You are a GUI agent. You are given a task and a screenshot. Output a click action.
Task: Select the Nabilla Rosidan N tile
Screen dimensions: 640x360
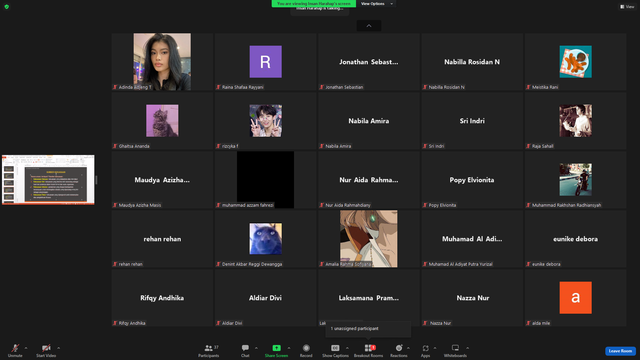472,62
